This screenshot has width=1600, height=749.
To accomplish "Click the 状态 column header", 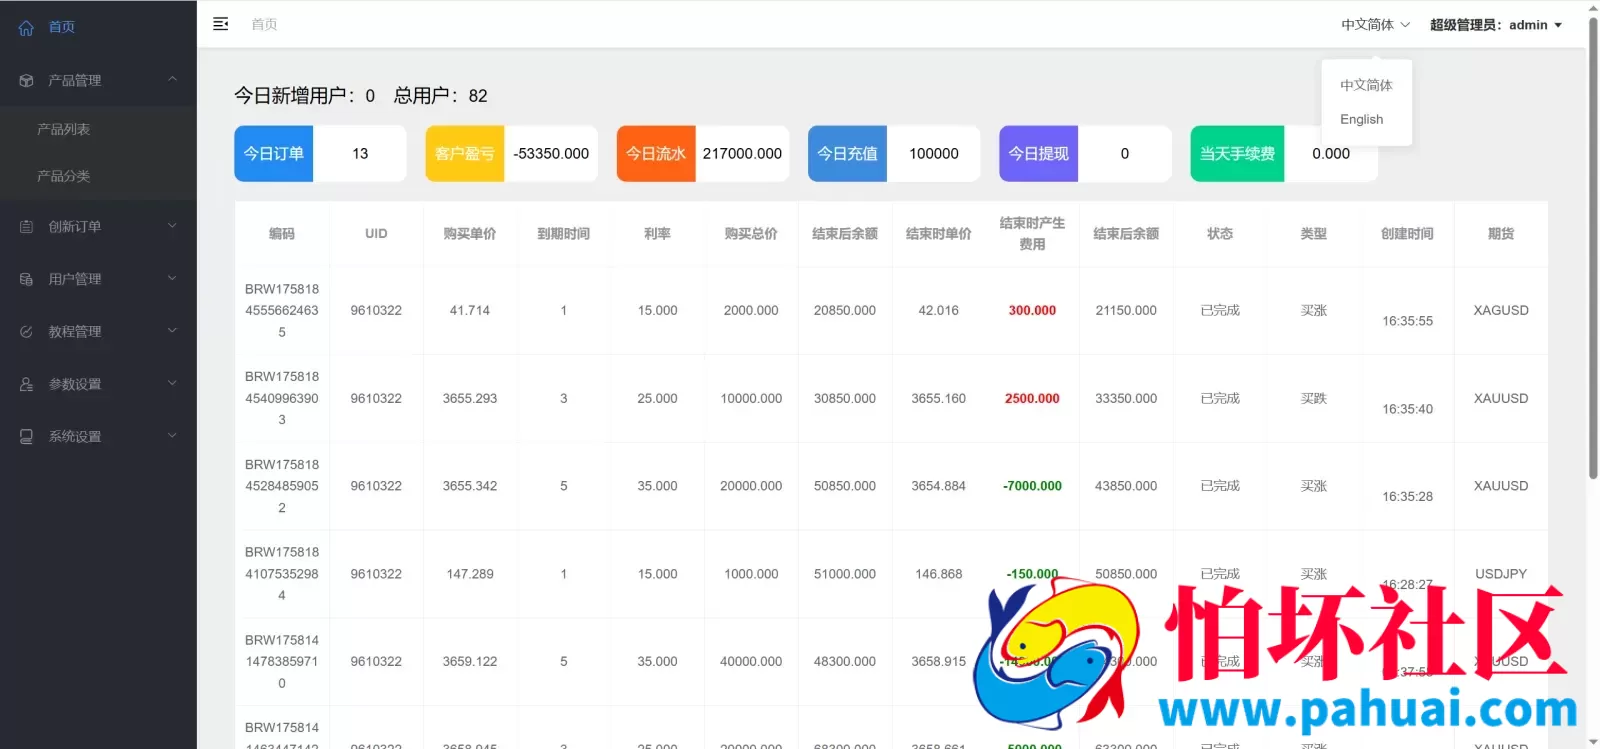I will point(1220,234).
